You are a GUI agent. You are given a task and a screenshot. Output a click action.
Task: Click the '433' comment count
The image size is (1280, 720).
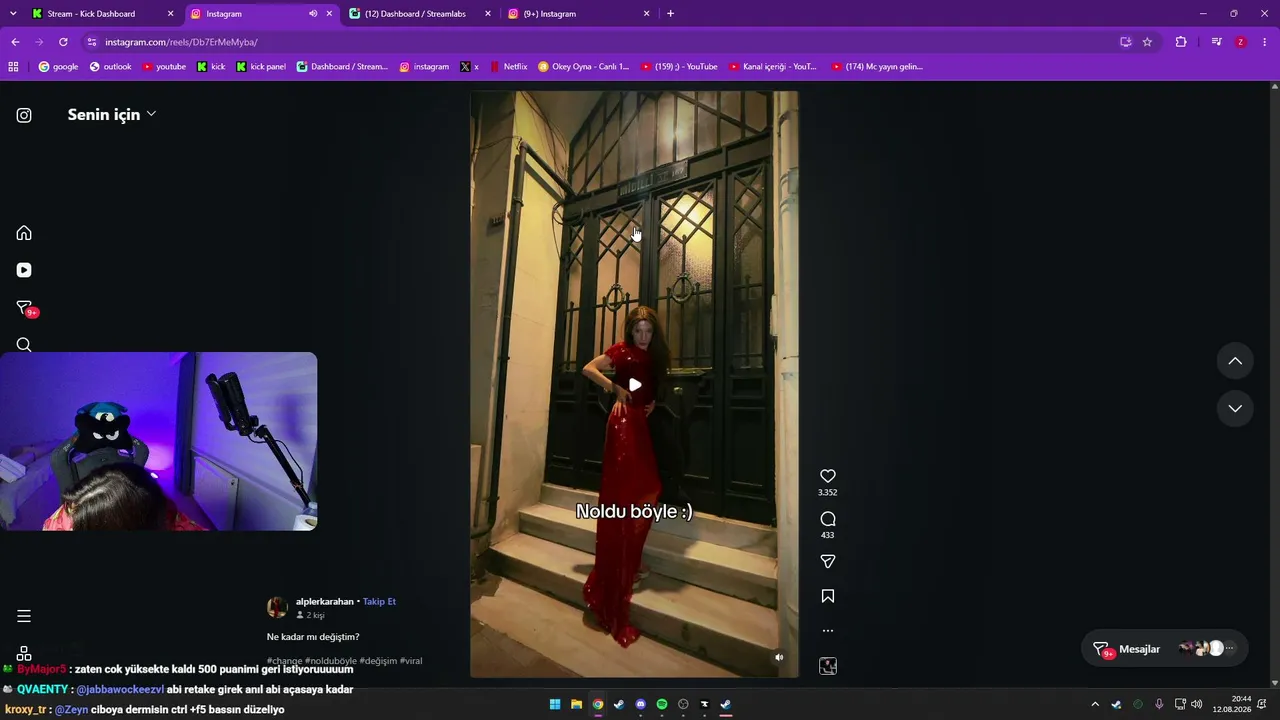828,535
